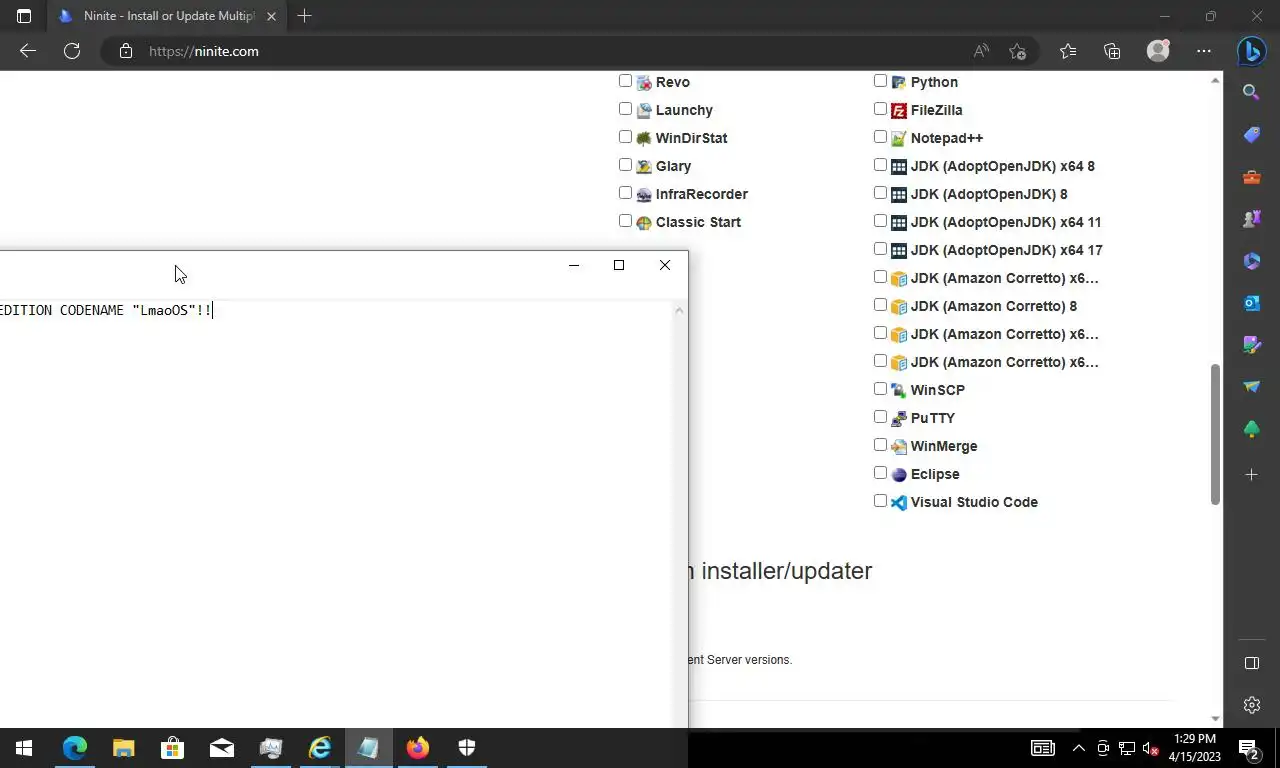The image size is (1280, 768).
Task: Click the Notepad scroll-up arrow
Action: pyautogui.click(x=679, y=310)
